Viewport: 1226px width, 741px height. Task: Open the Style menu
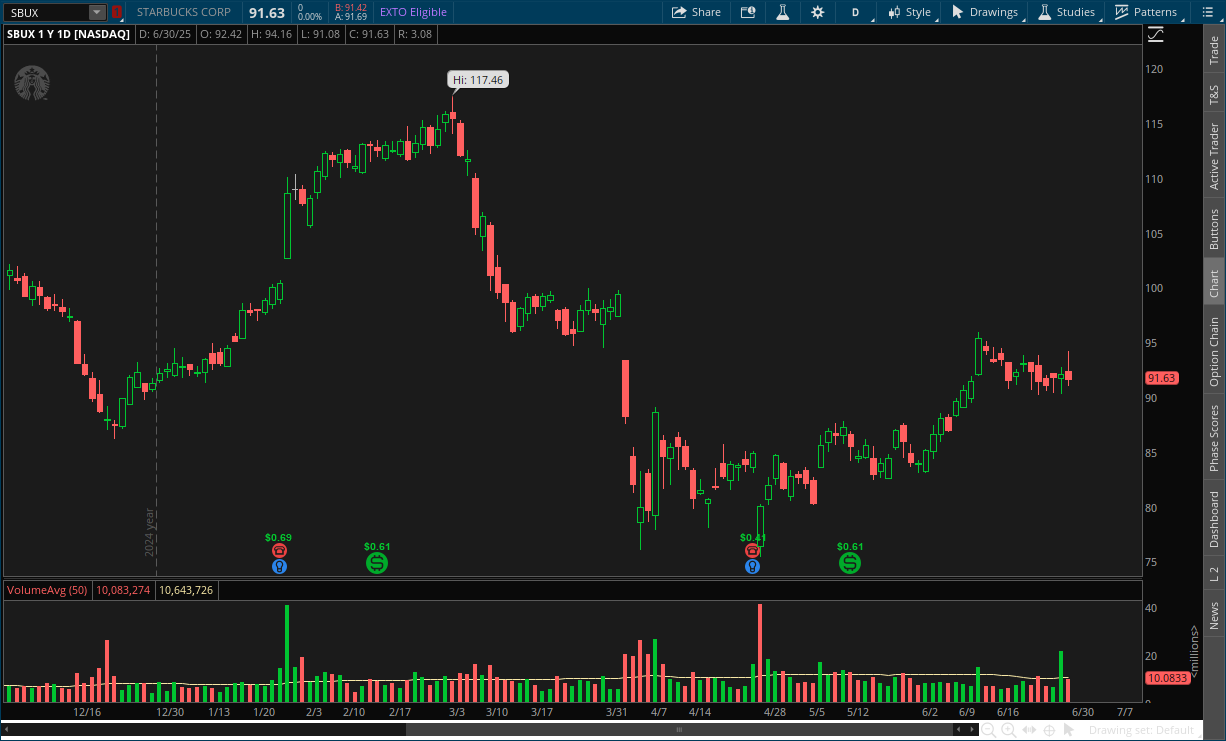909,12
